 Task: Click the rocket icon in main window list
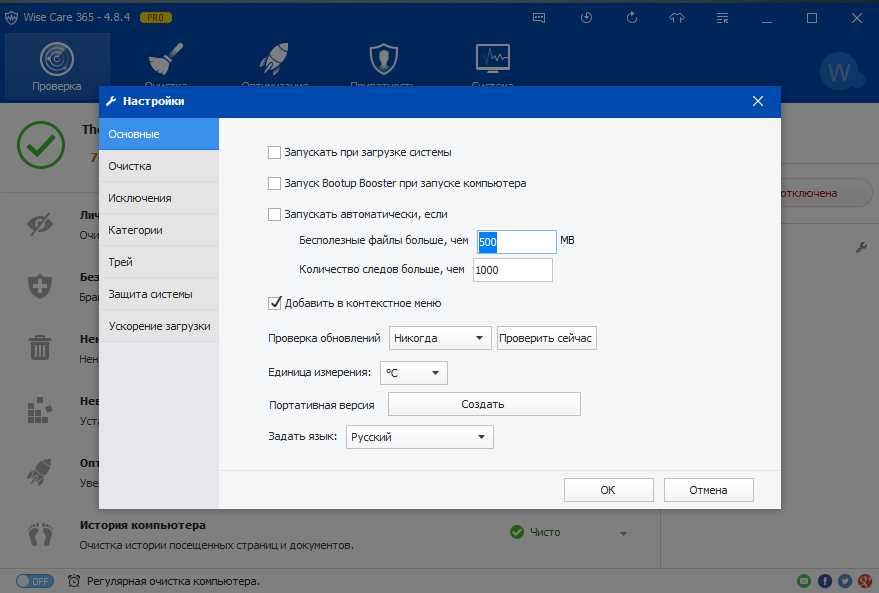[x=40, y=472]
